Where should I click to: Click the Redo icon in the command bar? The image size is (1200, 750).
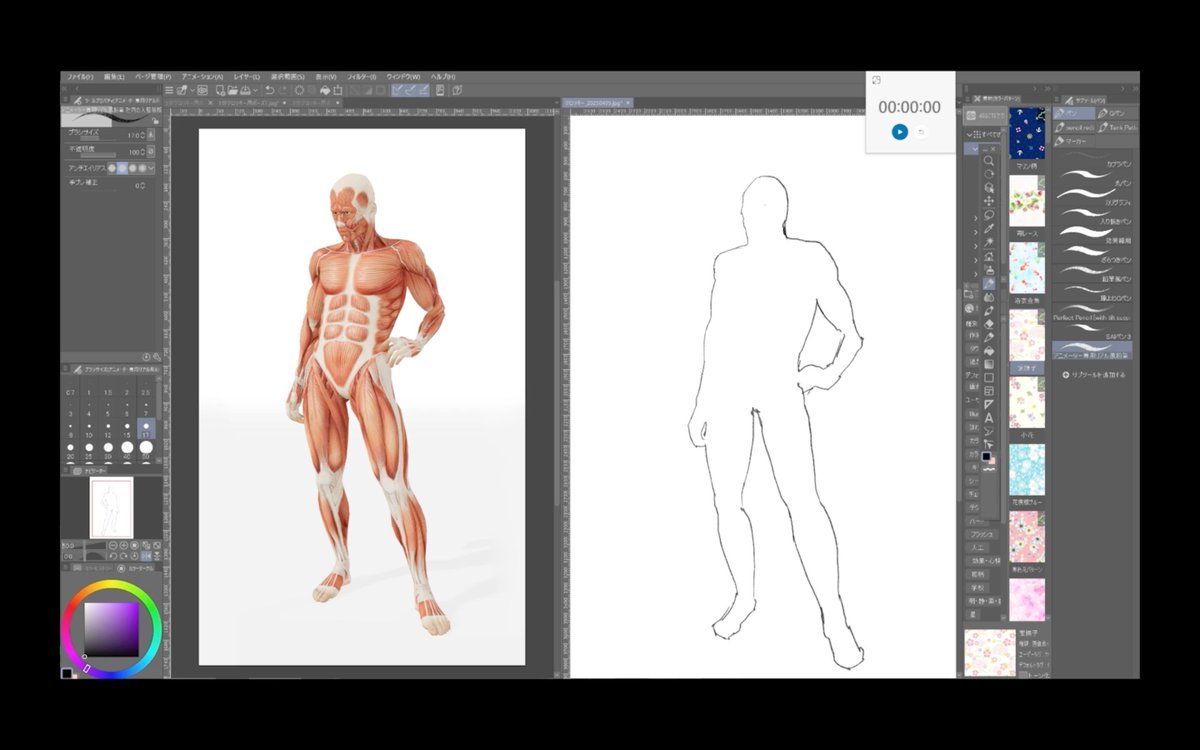pyautogui.click(x=282, y=90)
